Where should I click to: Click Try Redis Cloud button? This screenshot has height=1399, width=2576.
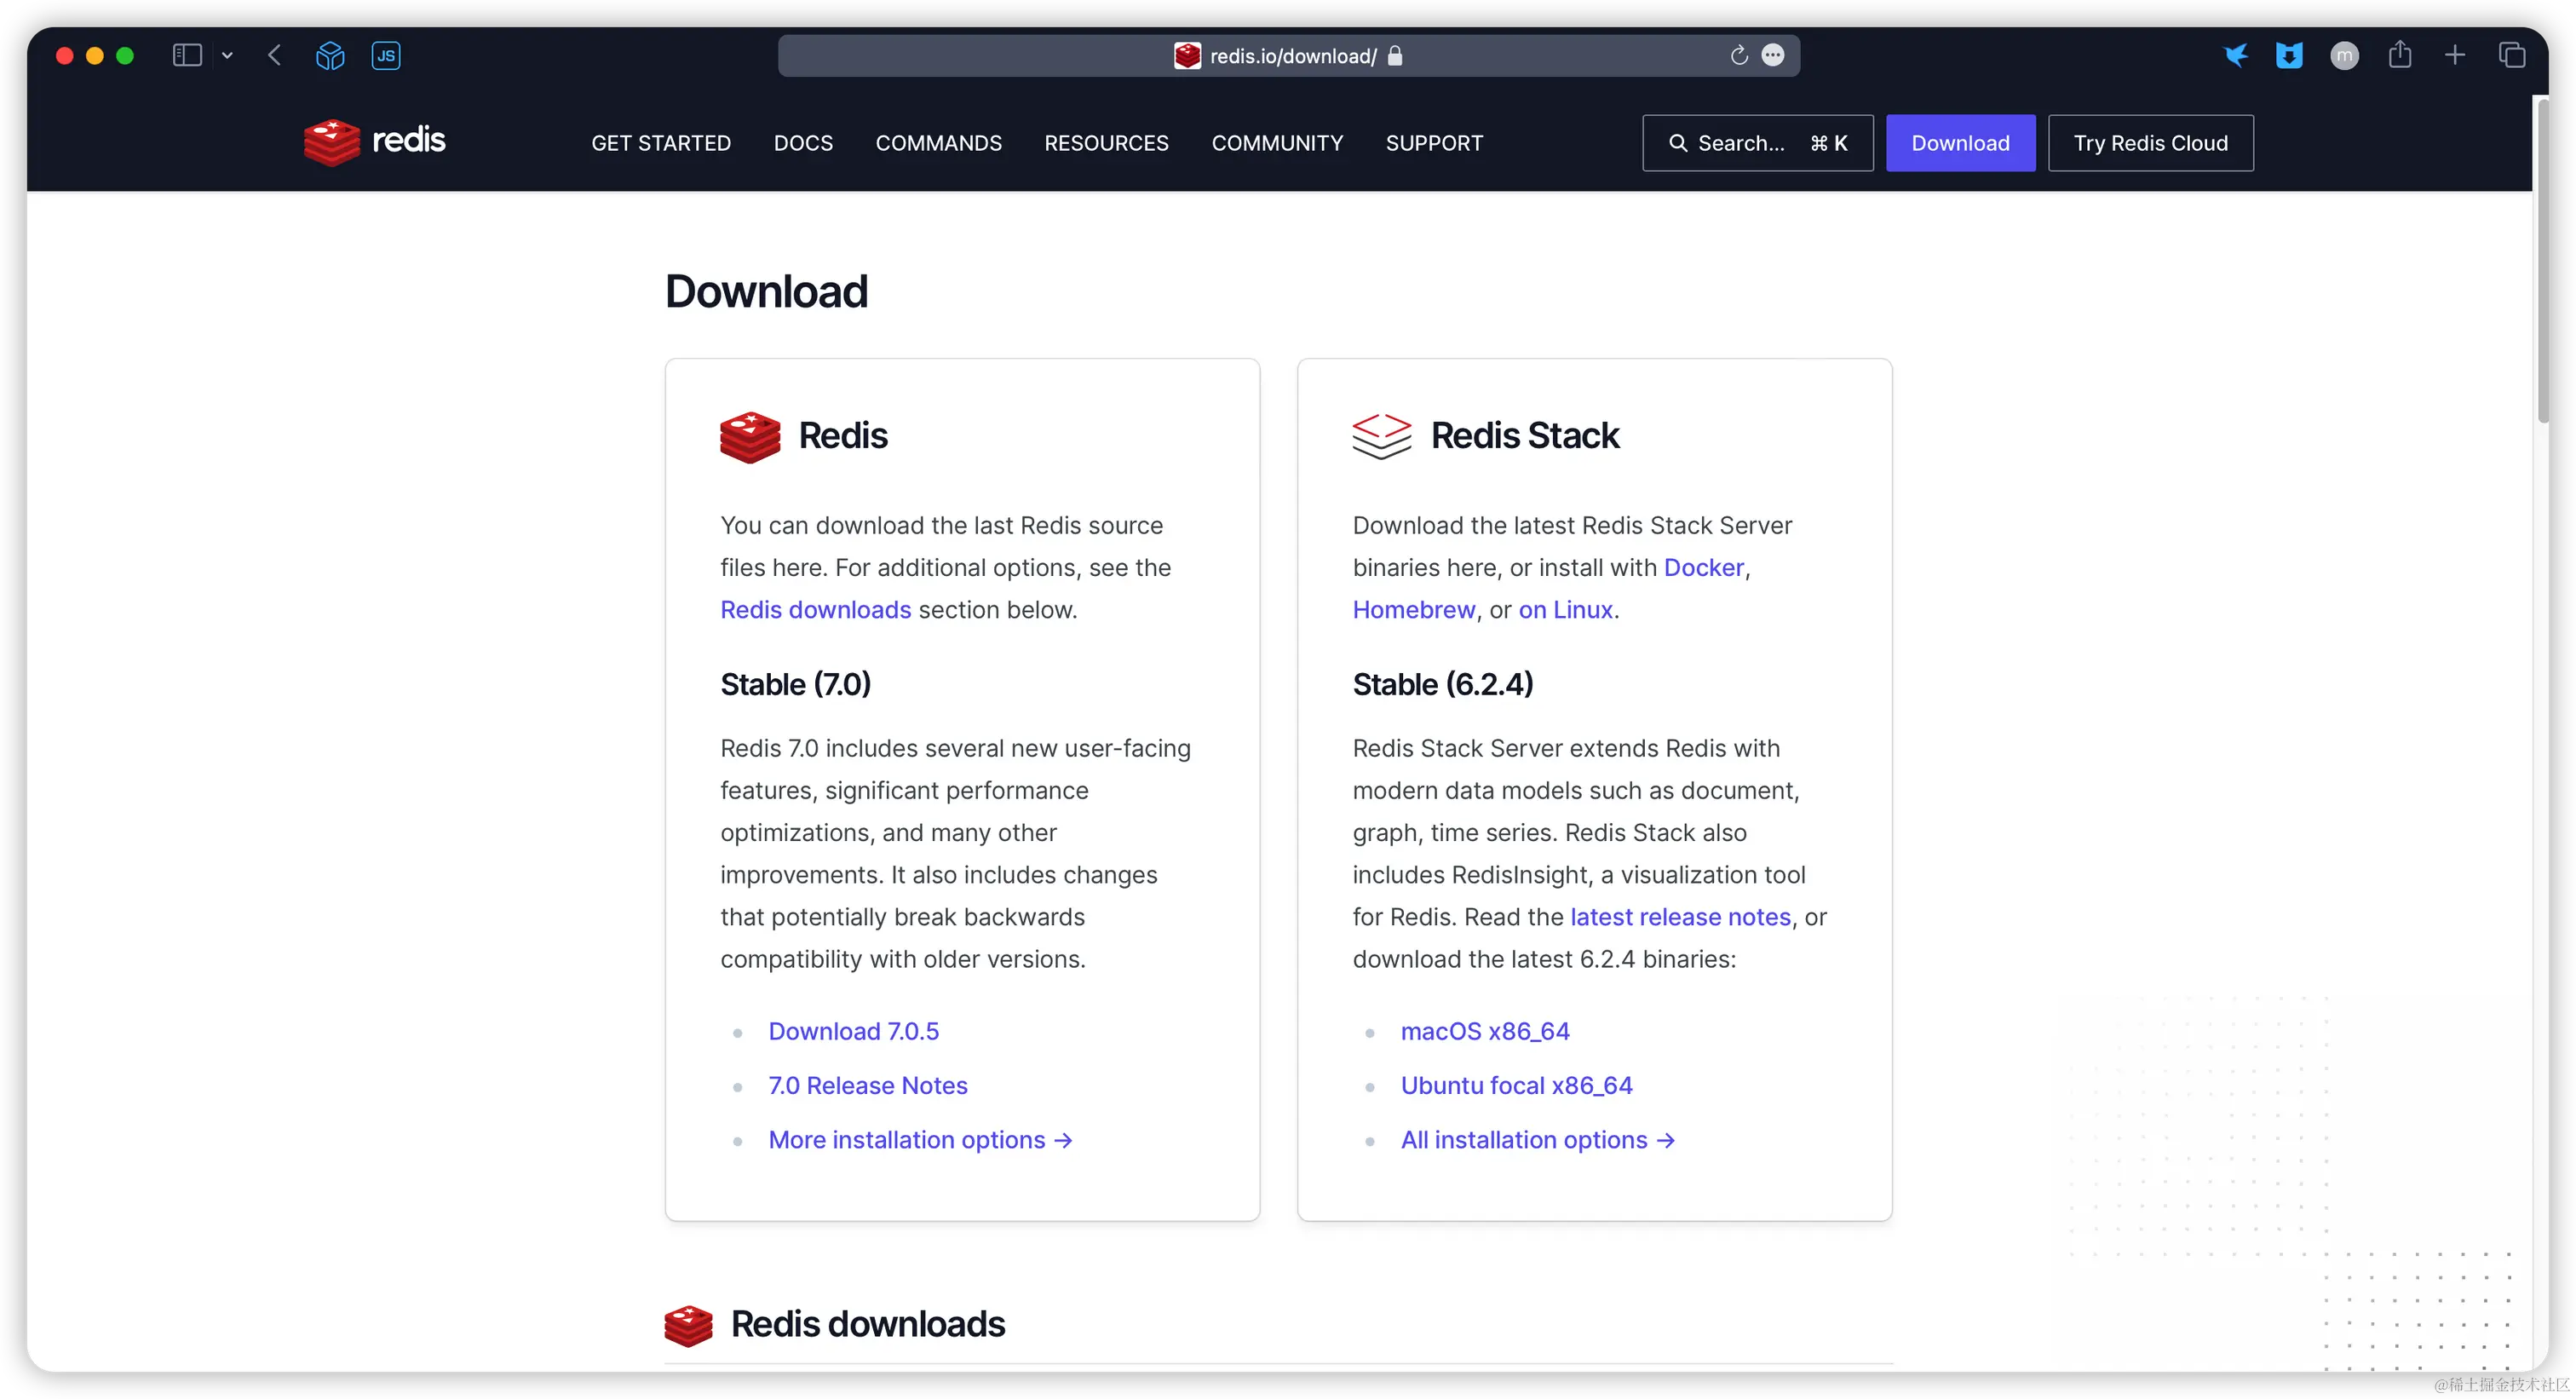2150,143
